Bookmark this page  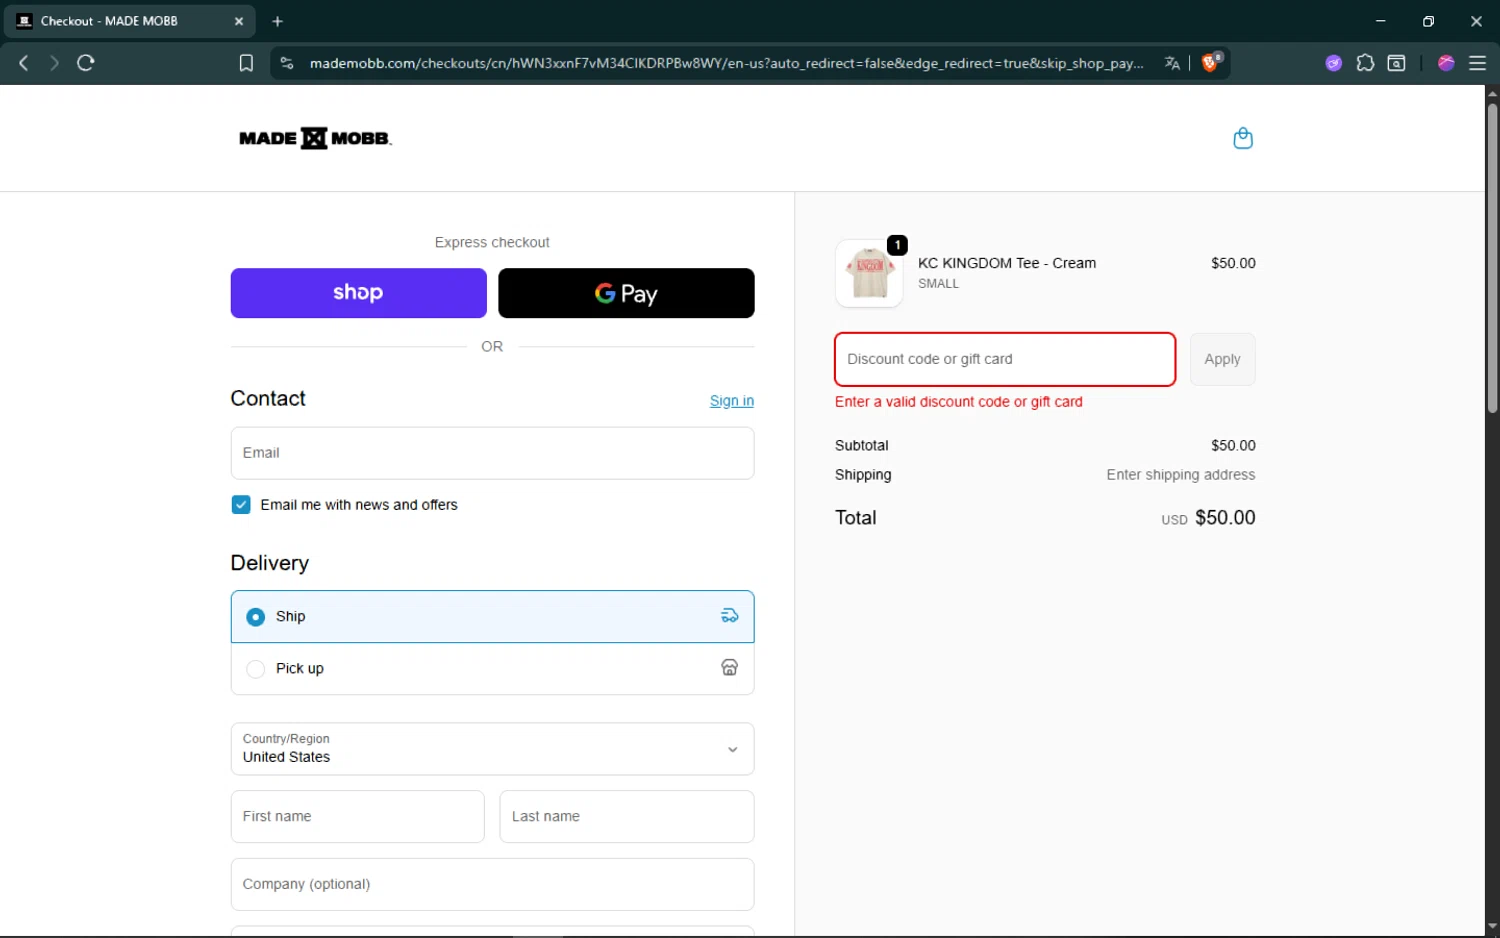click(x=246, y=63)
